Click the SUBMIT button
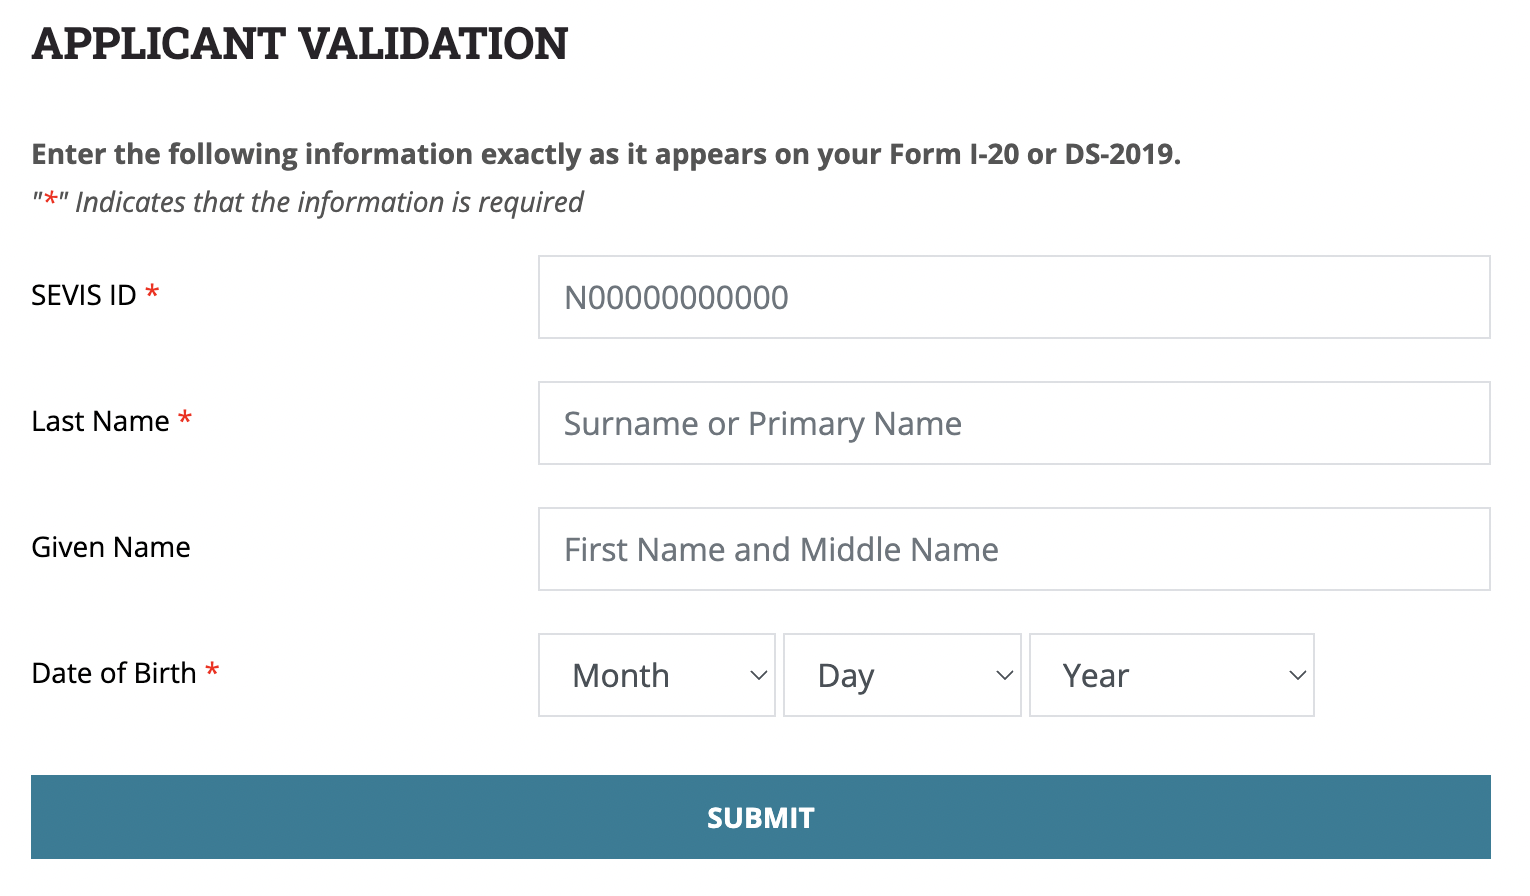 (x=760, y=817)
